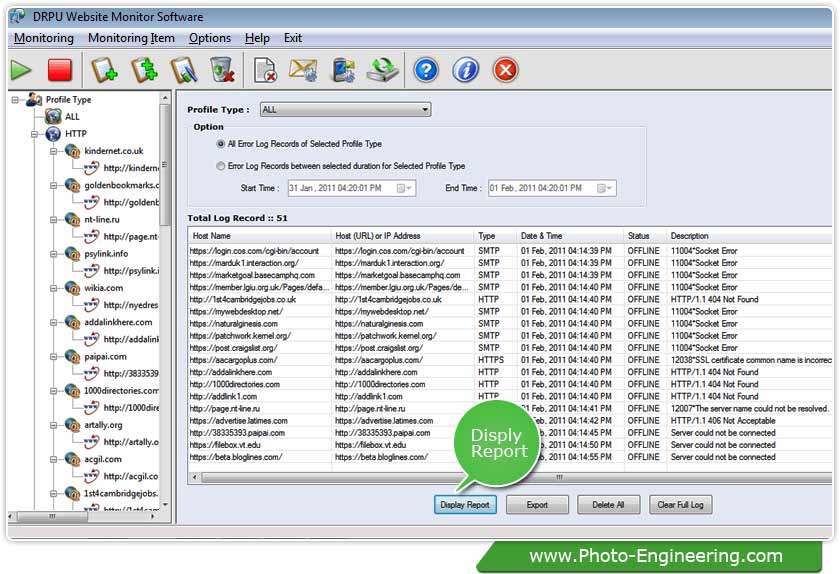This screenshot has height=574, width=840.
Task: Open the Monitoring Item menu
Action: click(131, 38)
